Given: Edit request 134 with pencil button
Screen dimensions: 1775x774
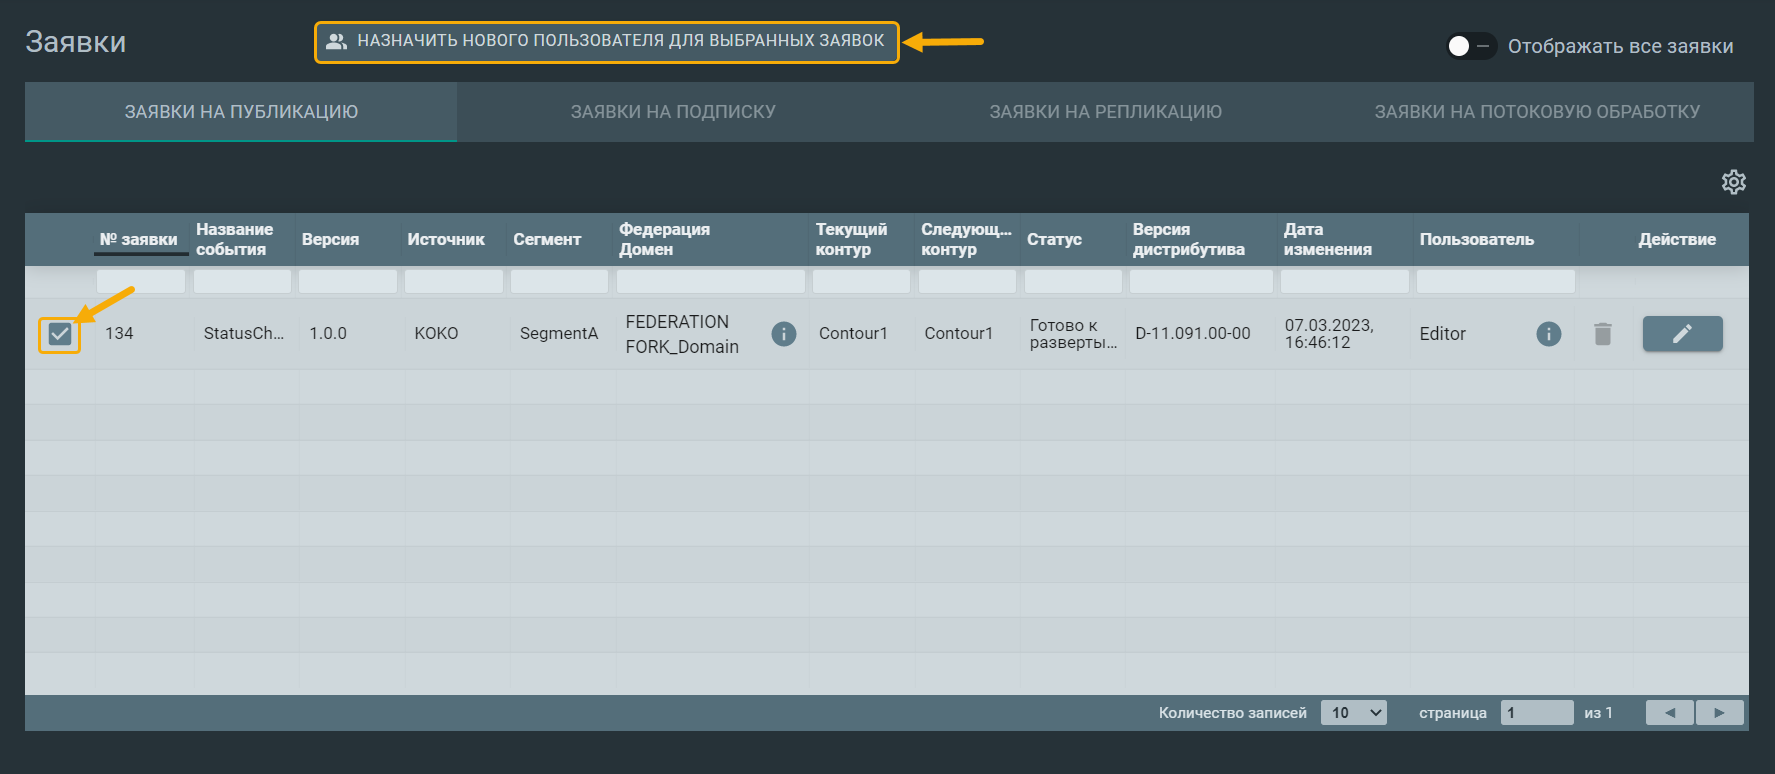Looking at the screenshot, I should tap(1682, 334).
